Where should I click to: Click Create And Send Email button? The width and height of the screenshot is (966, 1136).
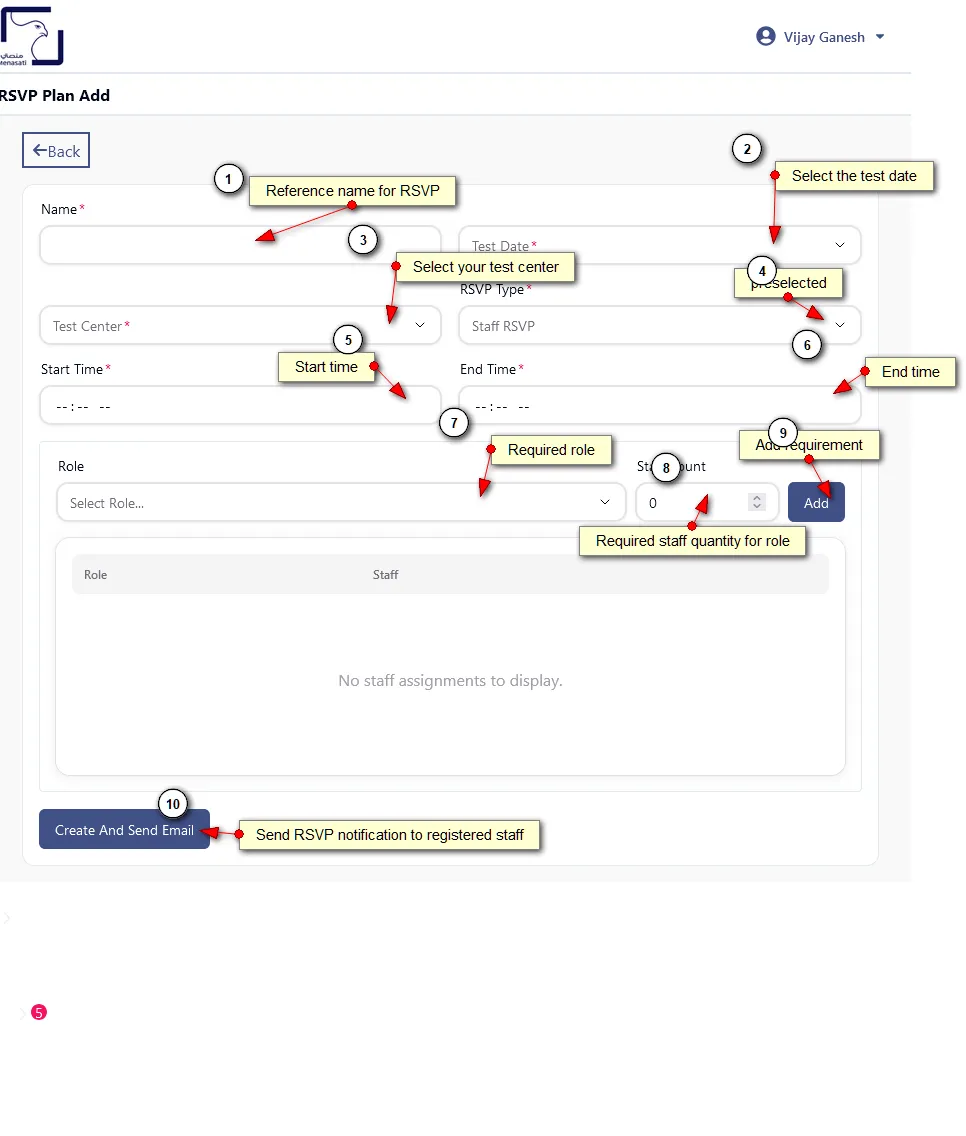[x=124, y=830]
